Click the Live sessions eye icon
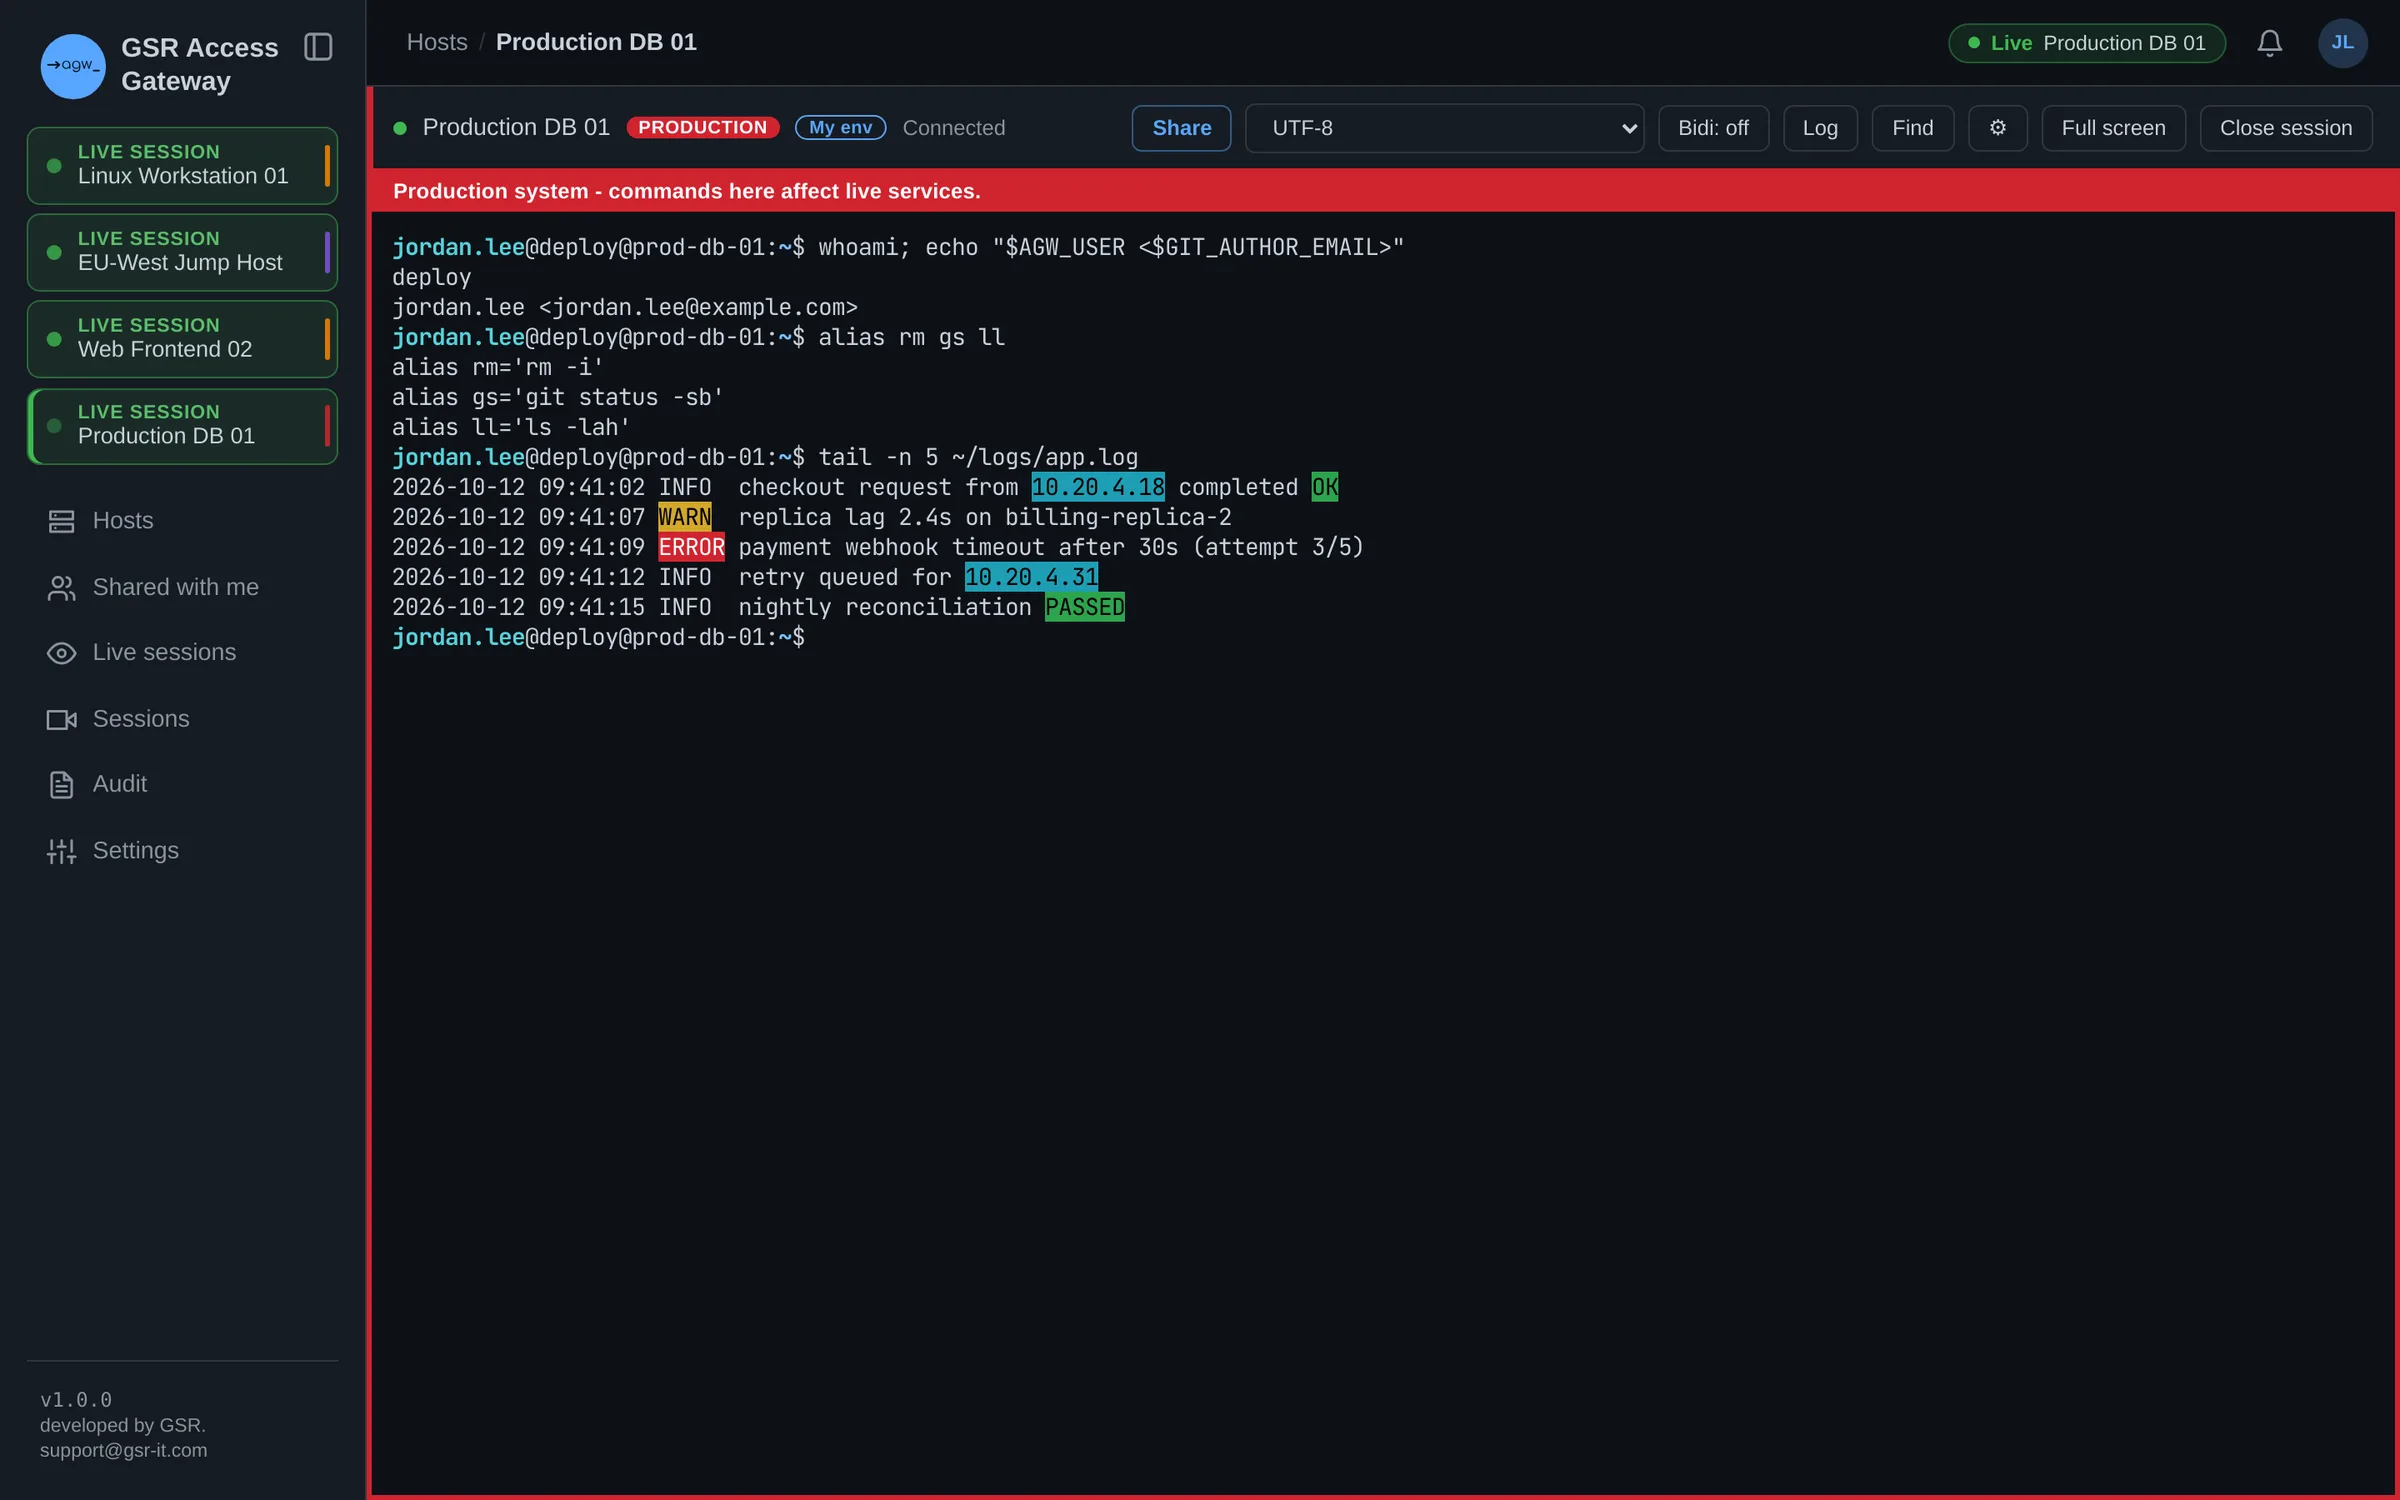This screenshot has height=1500, width=2400. 61,653
